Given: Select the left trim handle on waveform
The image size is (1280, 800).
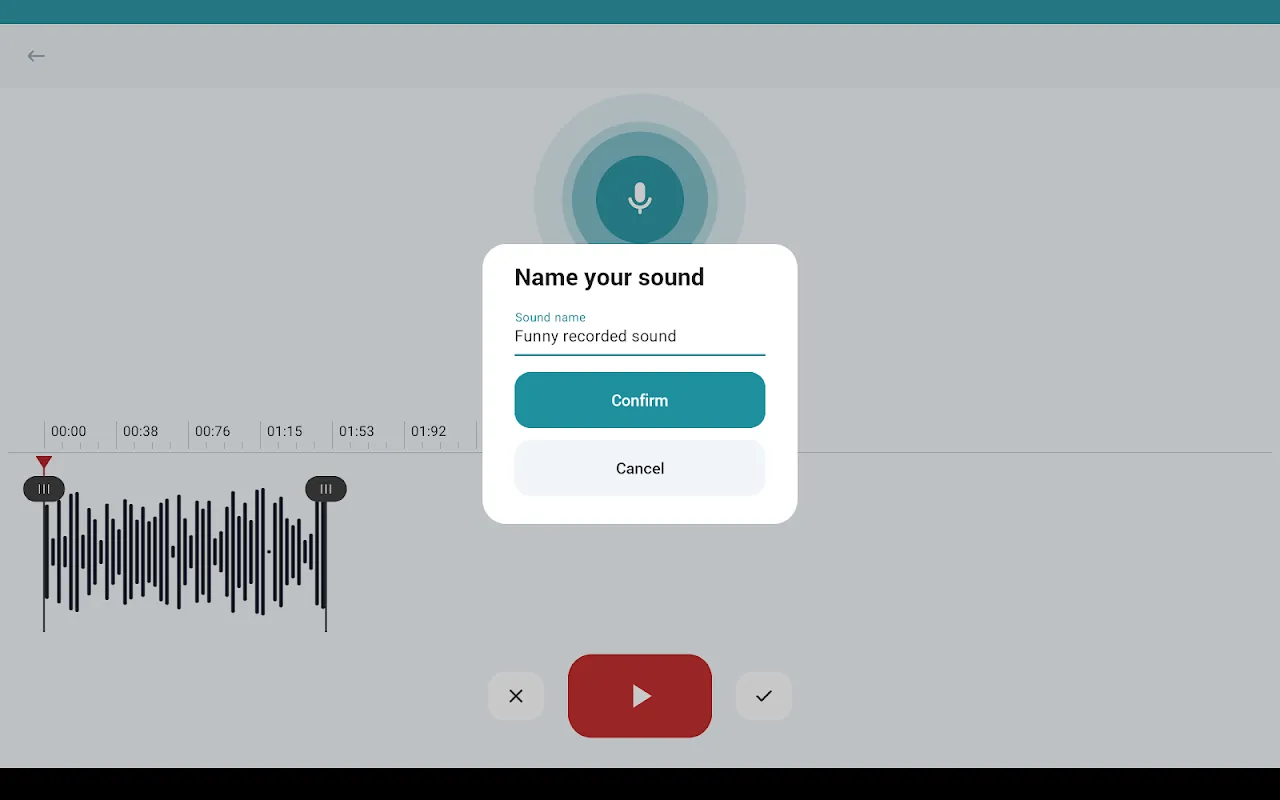Looking at the screenshot, I should click(44, 489).
